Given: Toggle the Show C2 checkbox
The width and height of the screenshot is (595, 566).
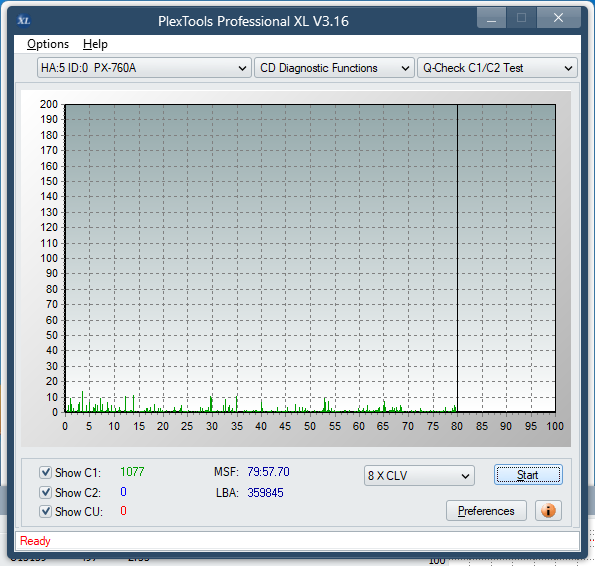Looking at the screenshot, I should click(x=45, y=492).
